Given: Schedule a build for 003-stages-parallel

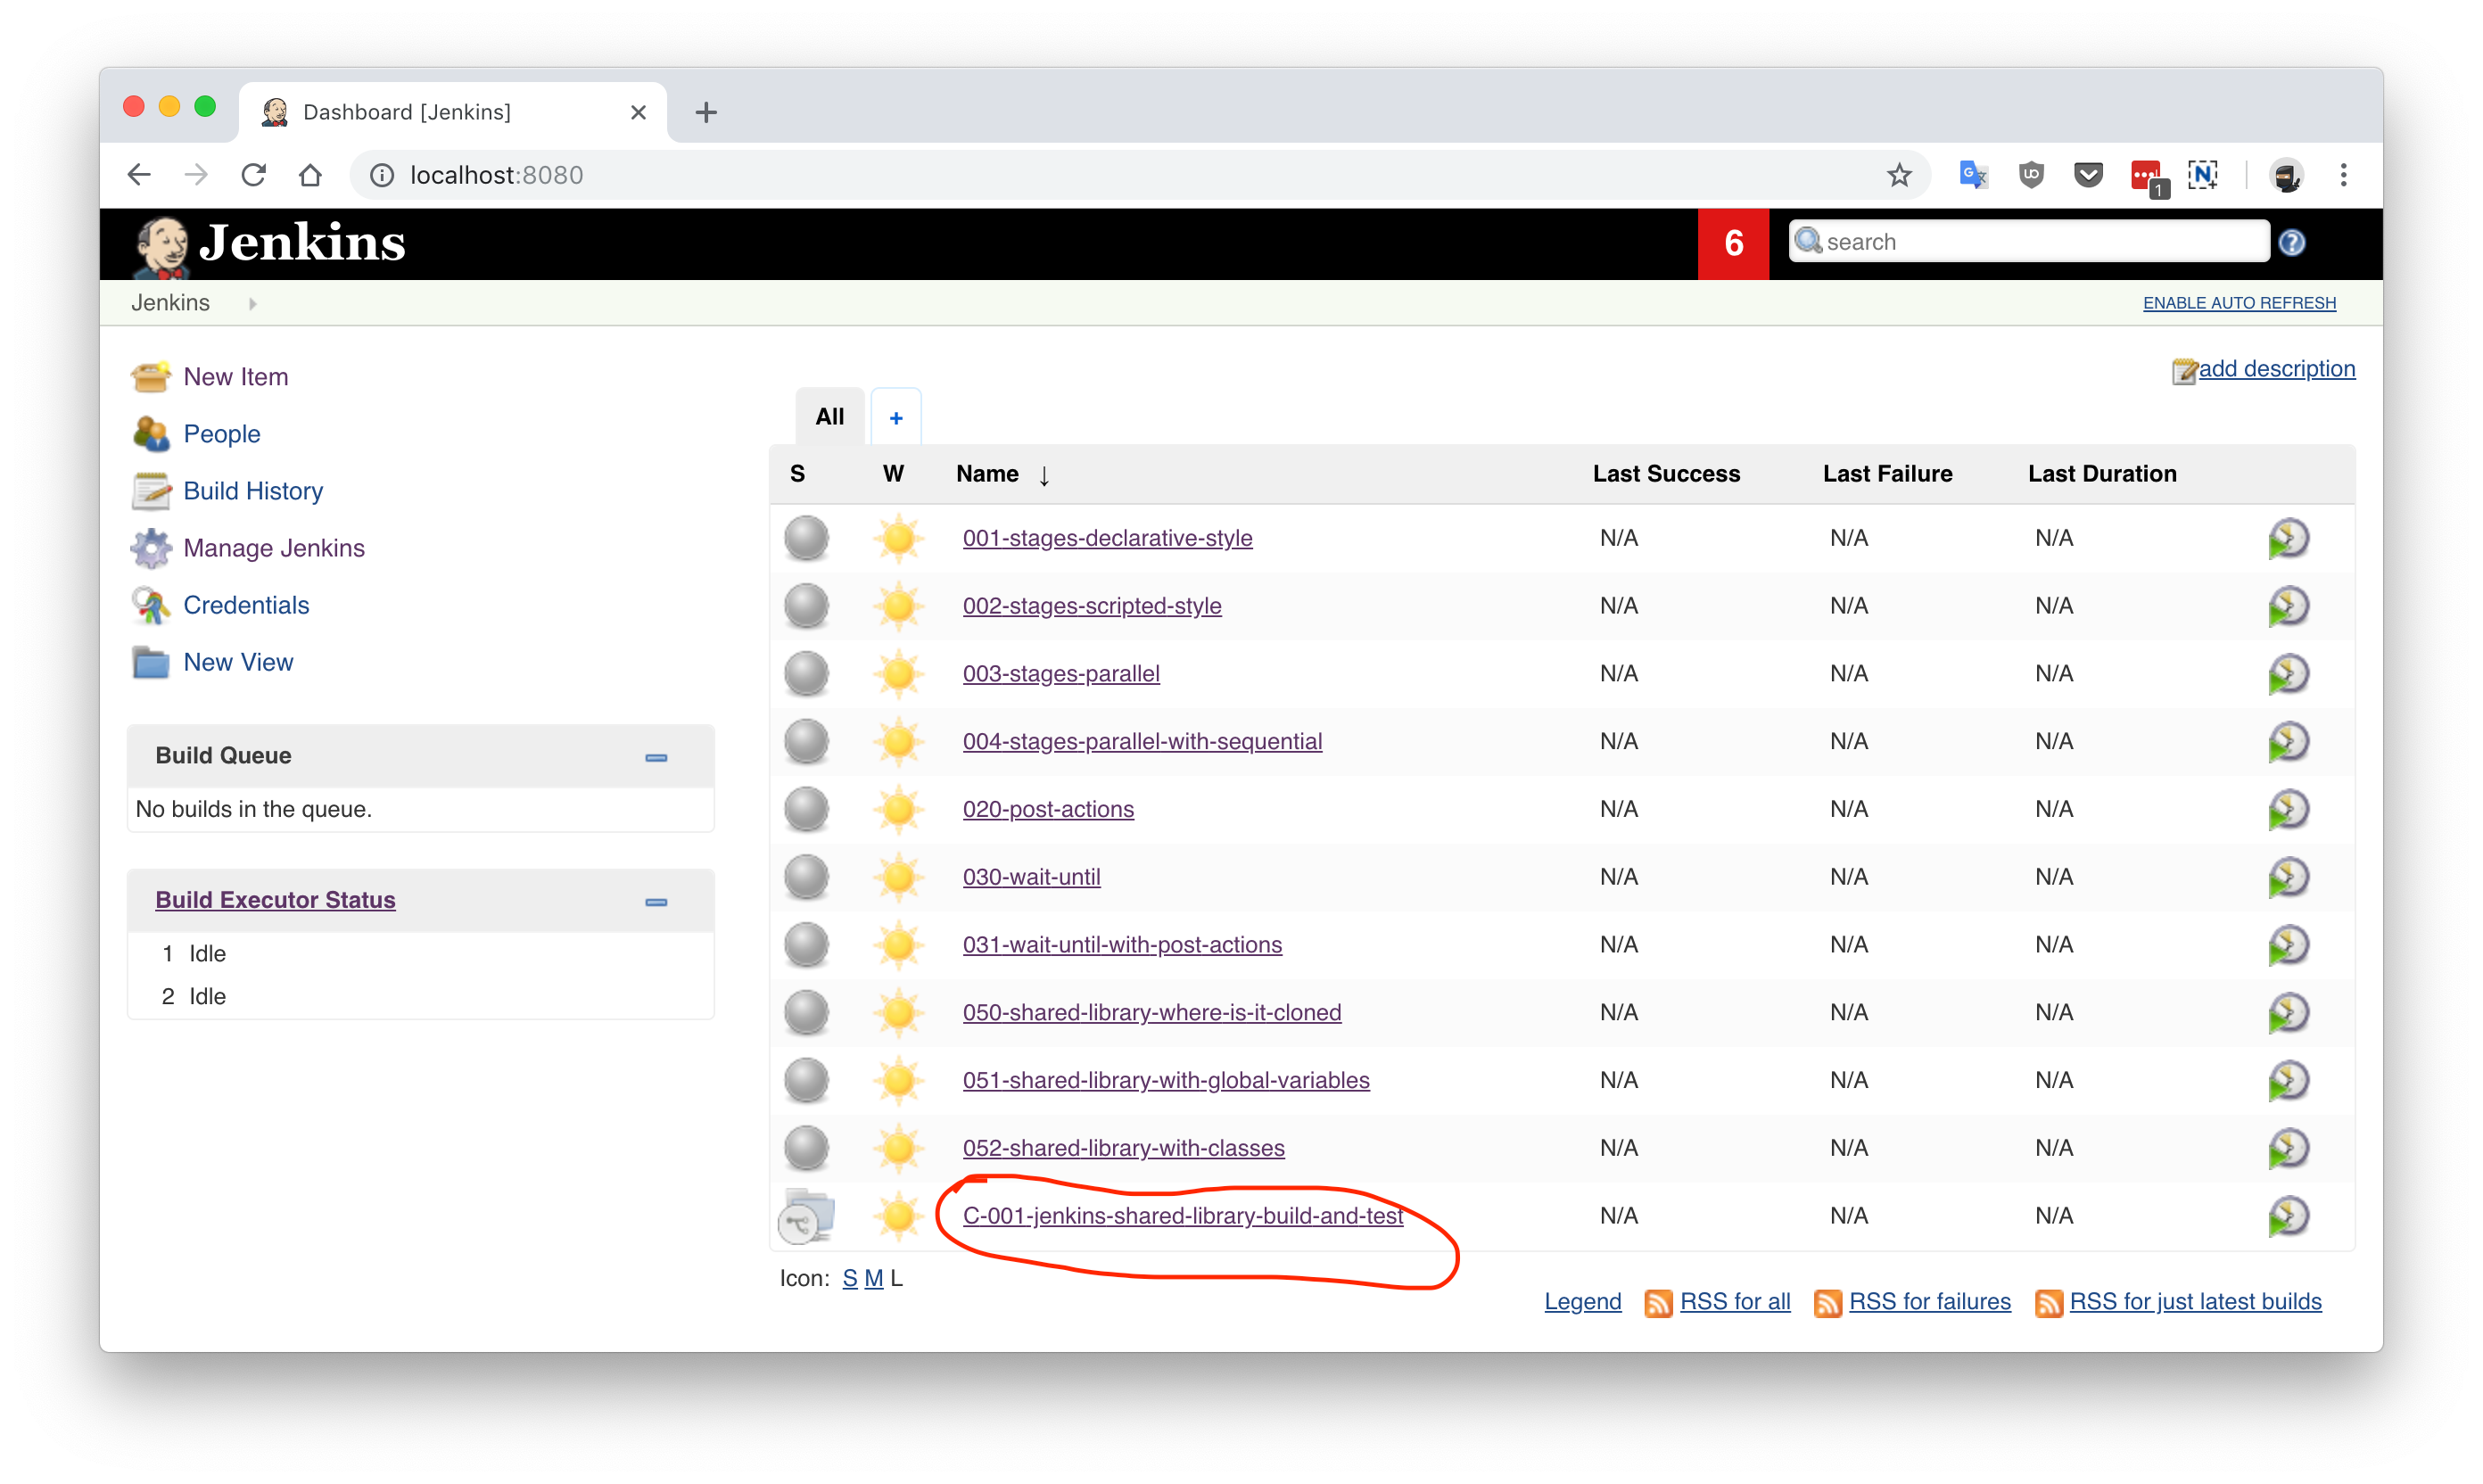Looking at the screenshot, I should tap(2288, 674).
